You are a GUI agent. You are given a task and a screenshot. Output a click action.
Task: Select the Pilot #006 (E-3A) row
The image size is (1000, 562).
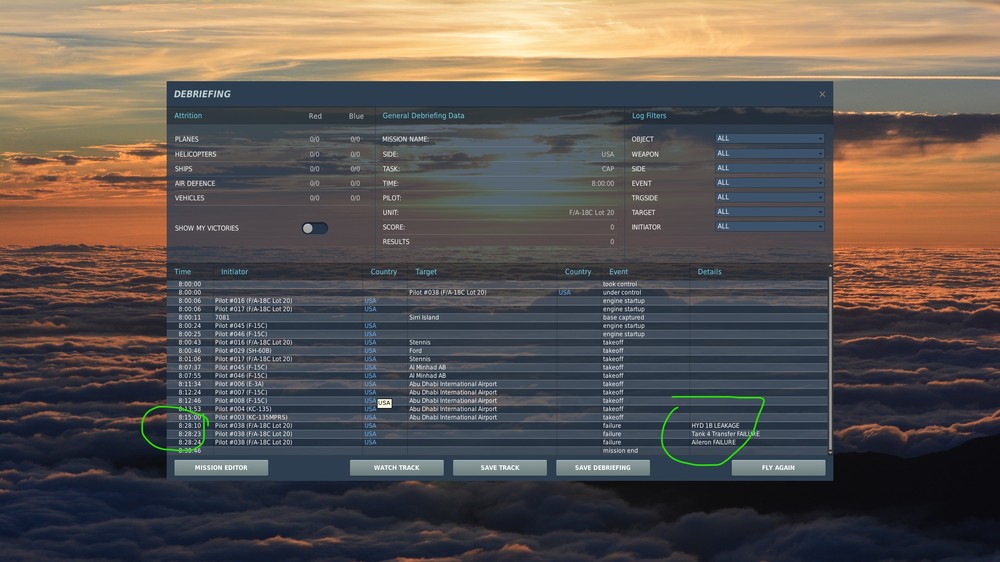click(x=499, y=384)
